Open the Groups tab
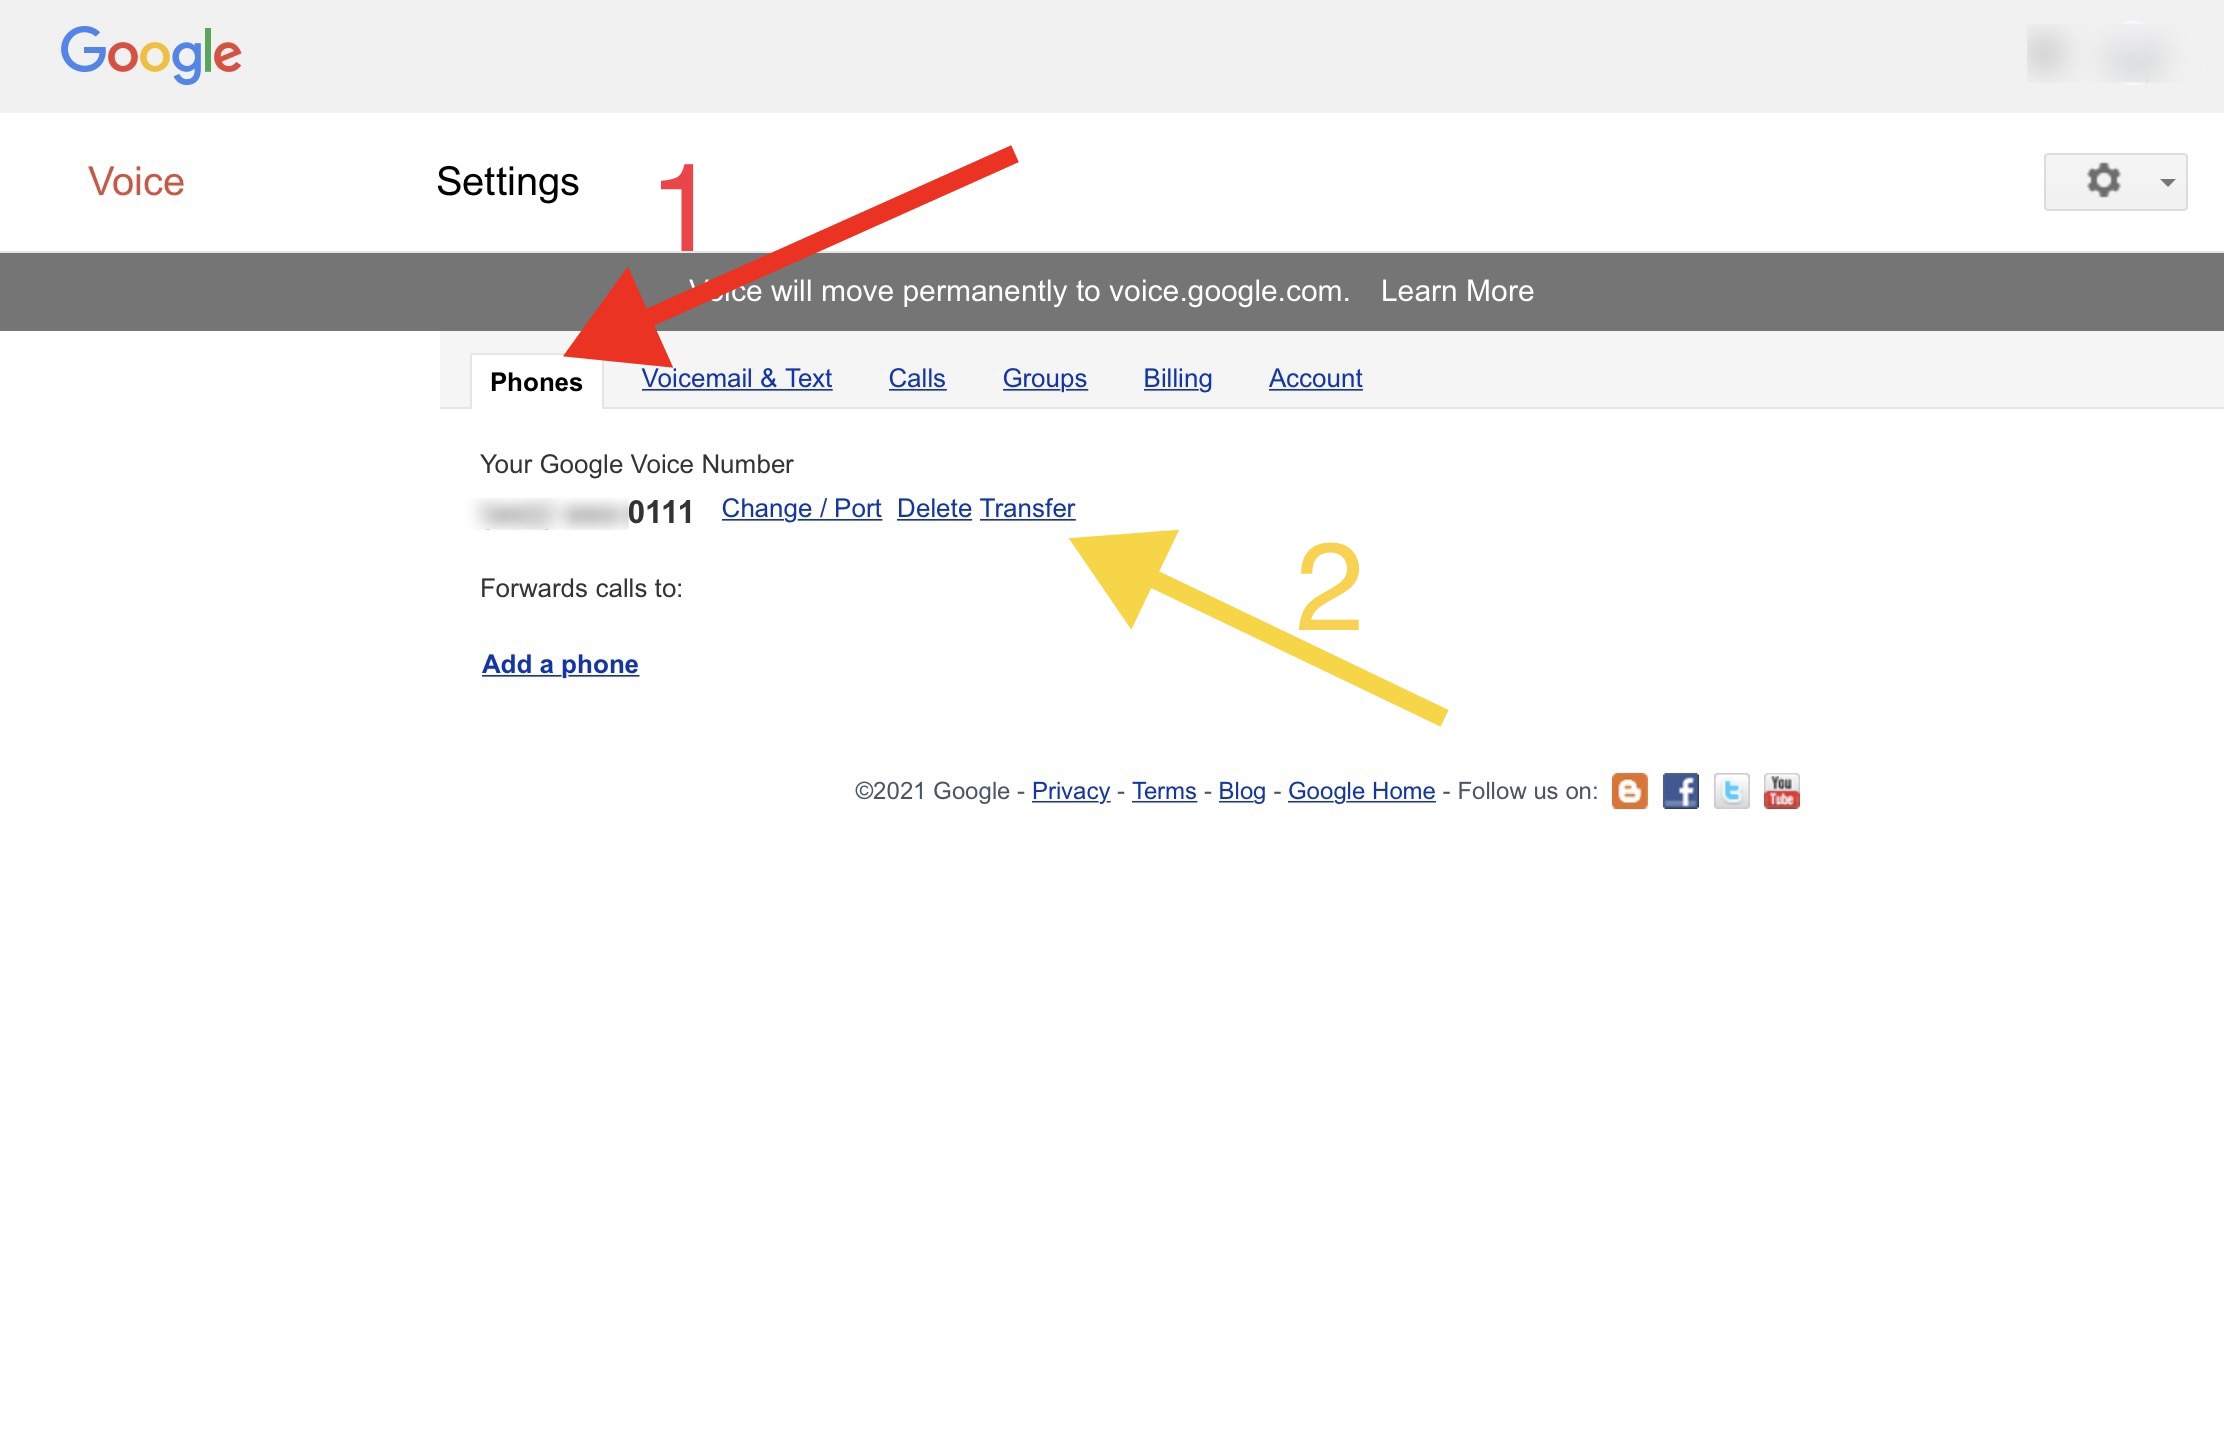Image resolution: width=2224 pixels, height=1454 pixels. pos(1044,378)
